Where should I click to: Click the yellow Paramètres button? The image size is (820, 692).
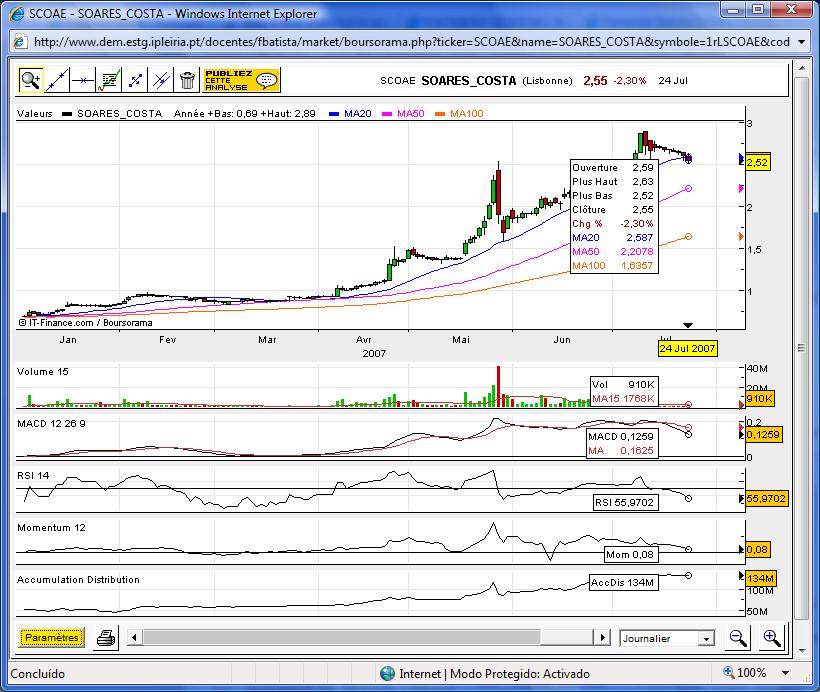click(x=52, y=638)
